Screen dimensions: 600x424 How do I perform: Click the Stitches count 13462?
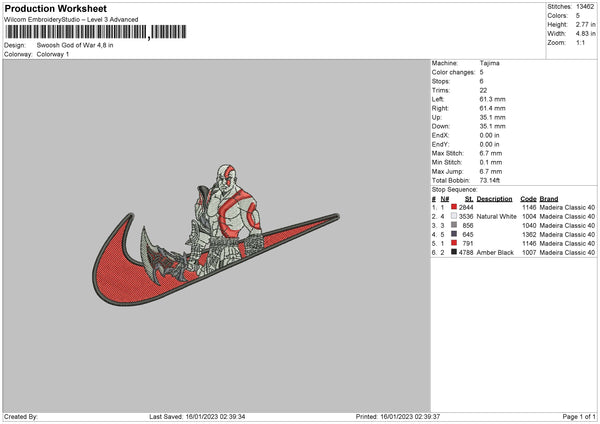(x=585, y=7)
